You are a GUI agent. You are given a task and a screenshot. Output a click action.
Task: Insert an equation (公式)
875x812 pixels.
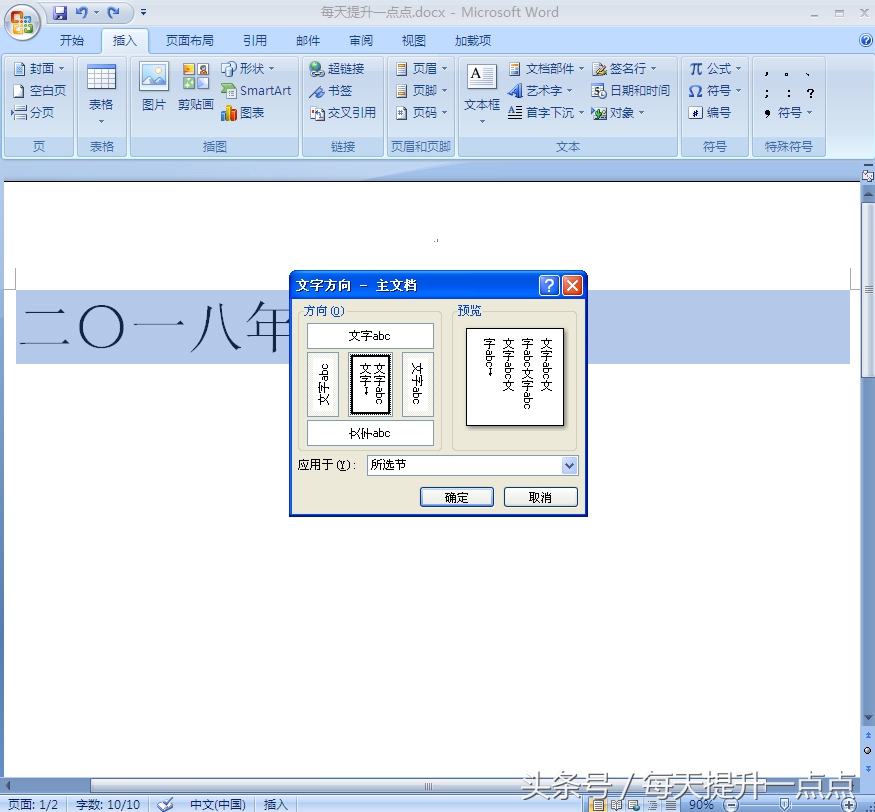click(x=715, y=69)
